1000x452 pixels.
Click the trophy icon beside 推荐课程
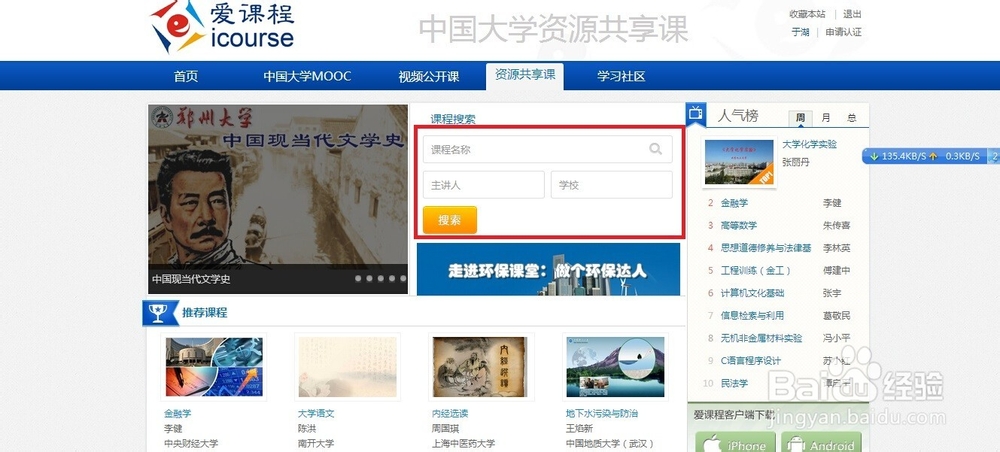coord(158,312)
